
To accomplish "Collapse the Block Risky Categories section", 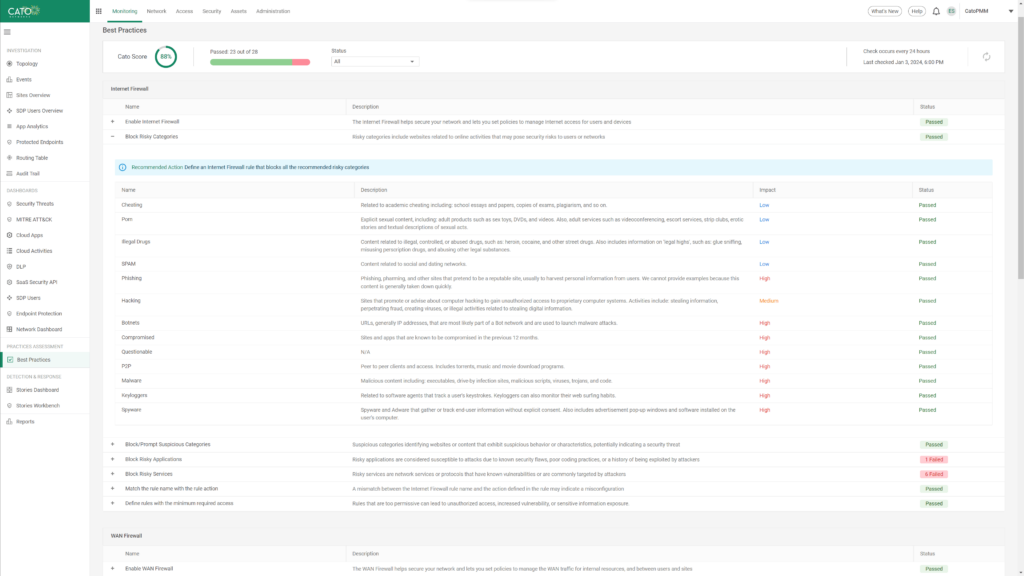I will point(110,136).
